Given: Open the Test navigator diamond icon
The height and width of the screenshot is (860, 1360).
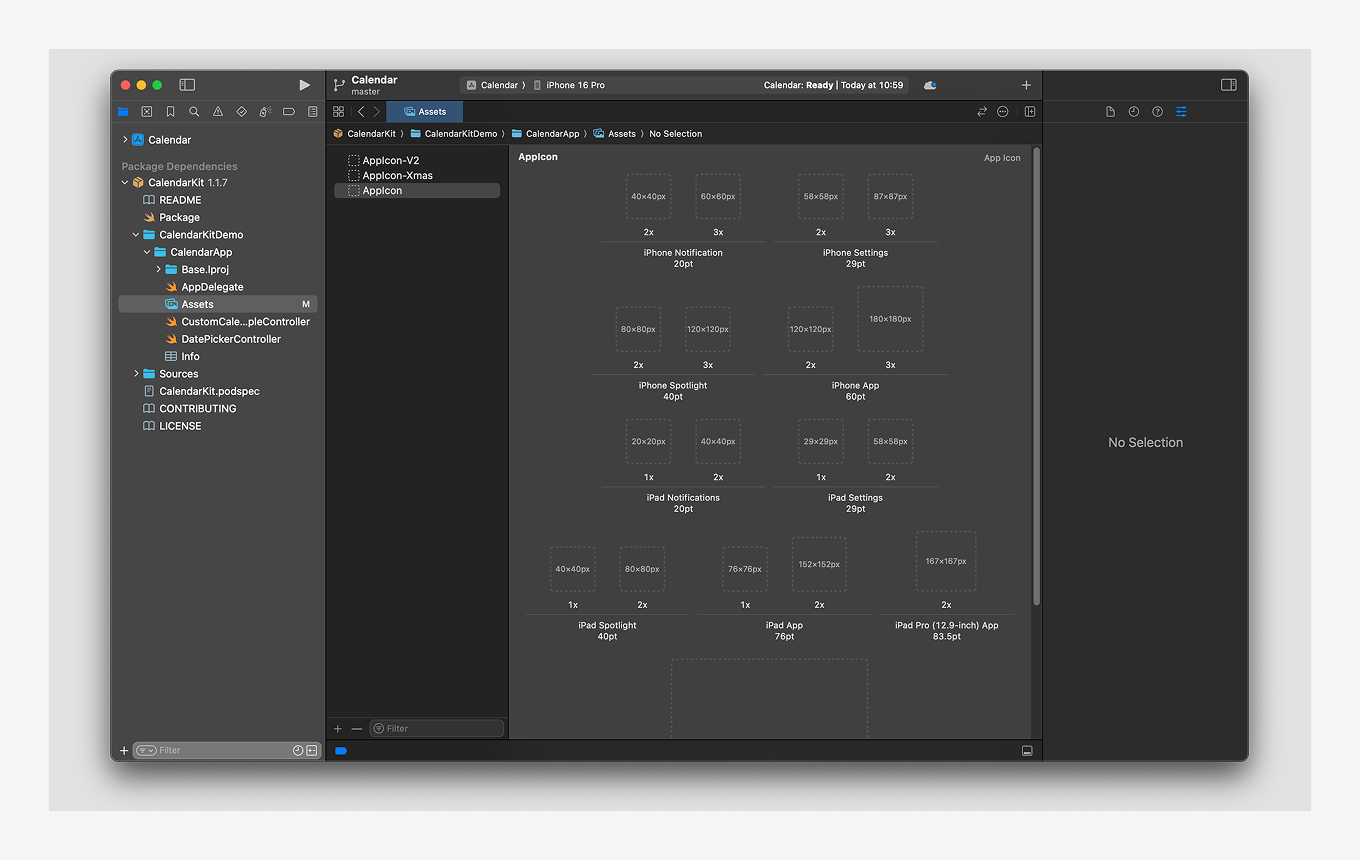Looking at the screenshot, I should [241, 112].
